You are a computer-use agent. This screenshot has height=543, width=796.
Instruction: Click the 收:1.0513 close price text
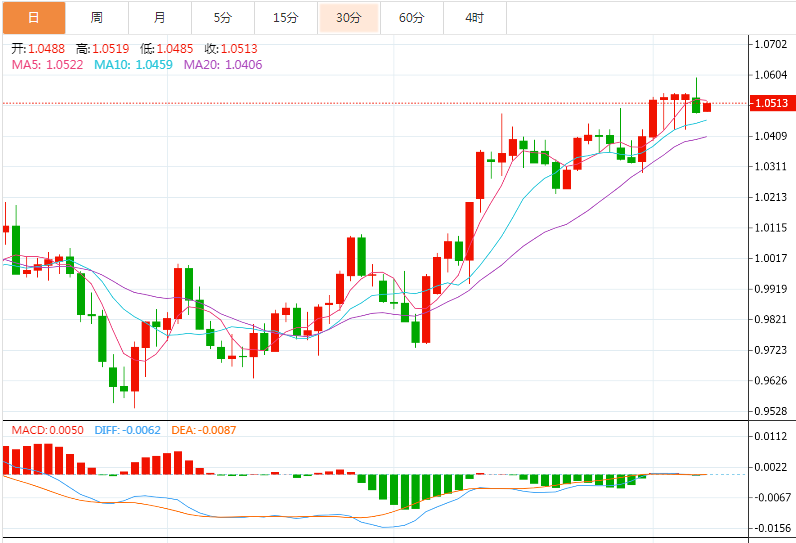click(x=231, y=49)
